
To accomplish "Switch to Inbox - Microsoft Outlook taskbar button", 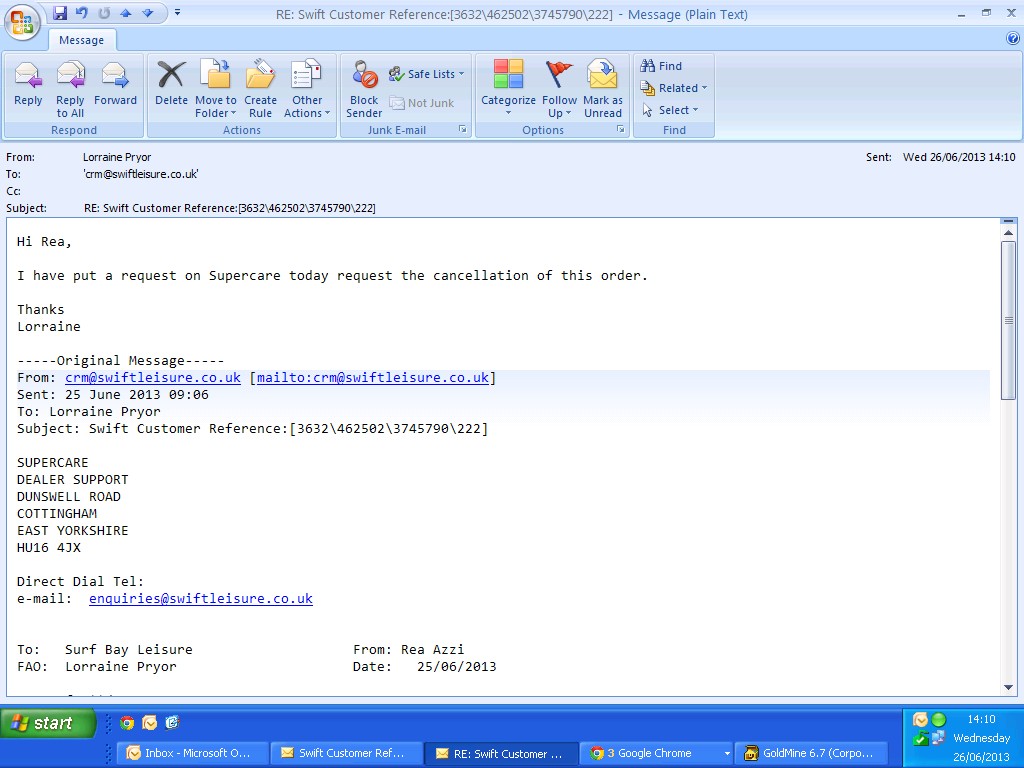I will coord(193,753).
